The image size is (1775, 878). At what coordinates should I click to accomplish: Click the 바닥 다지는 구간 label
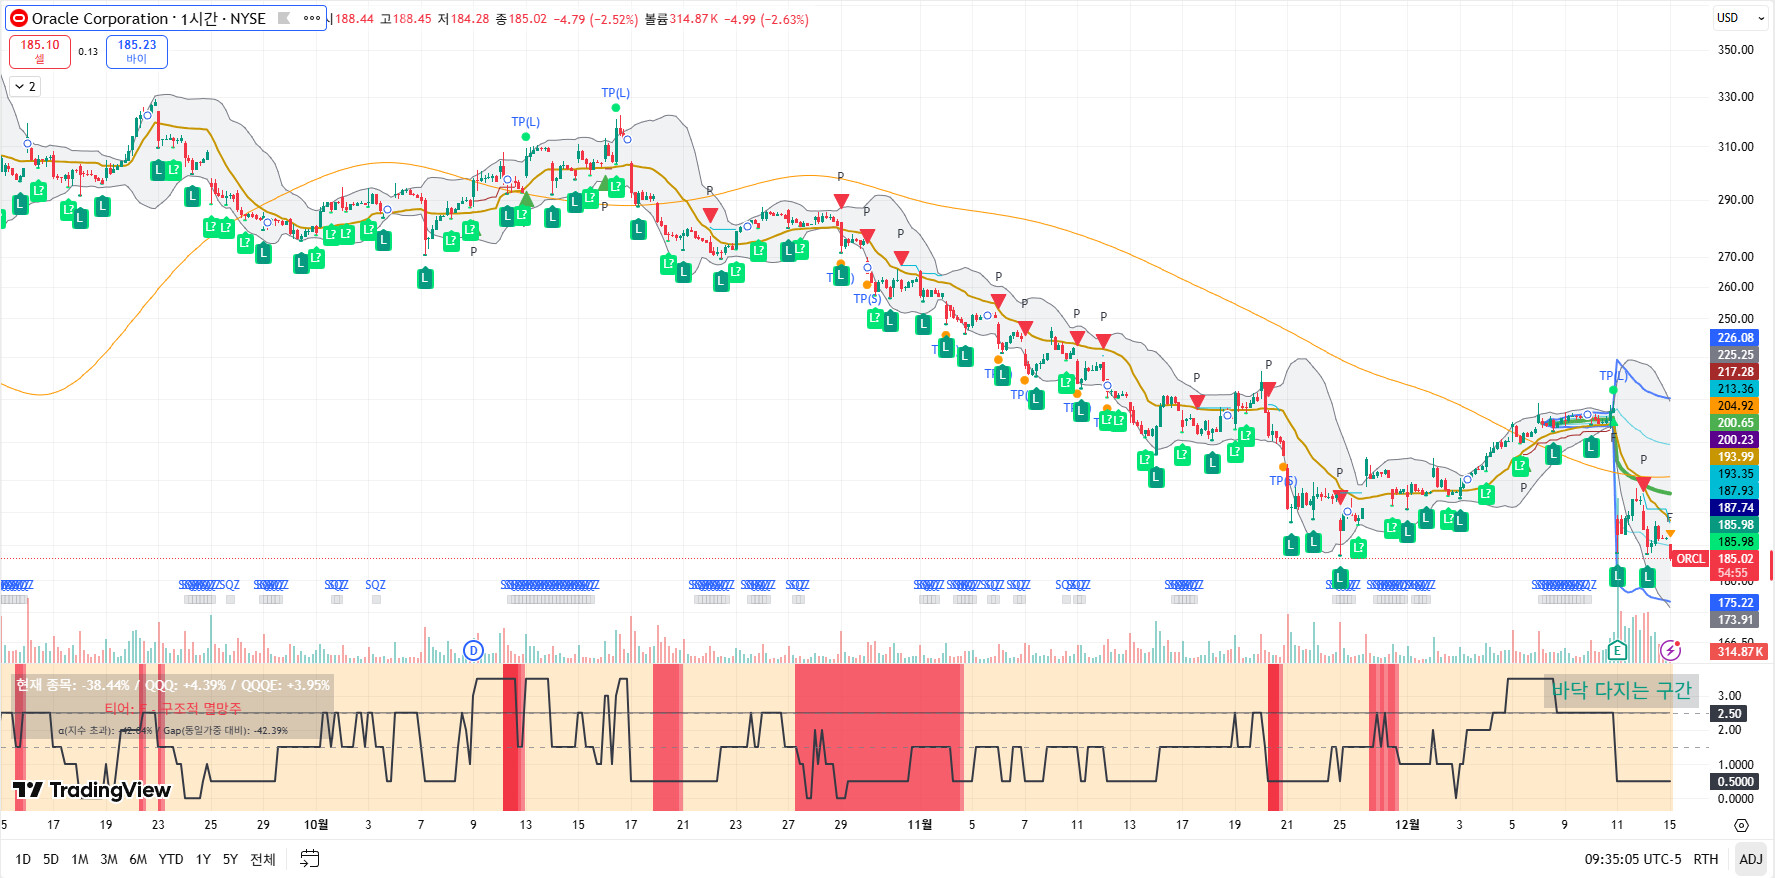point(1621,690)
